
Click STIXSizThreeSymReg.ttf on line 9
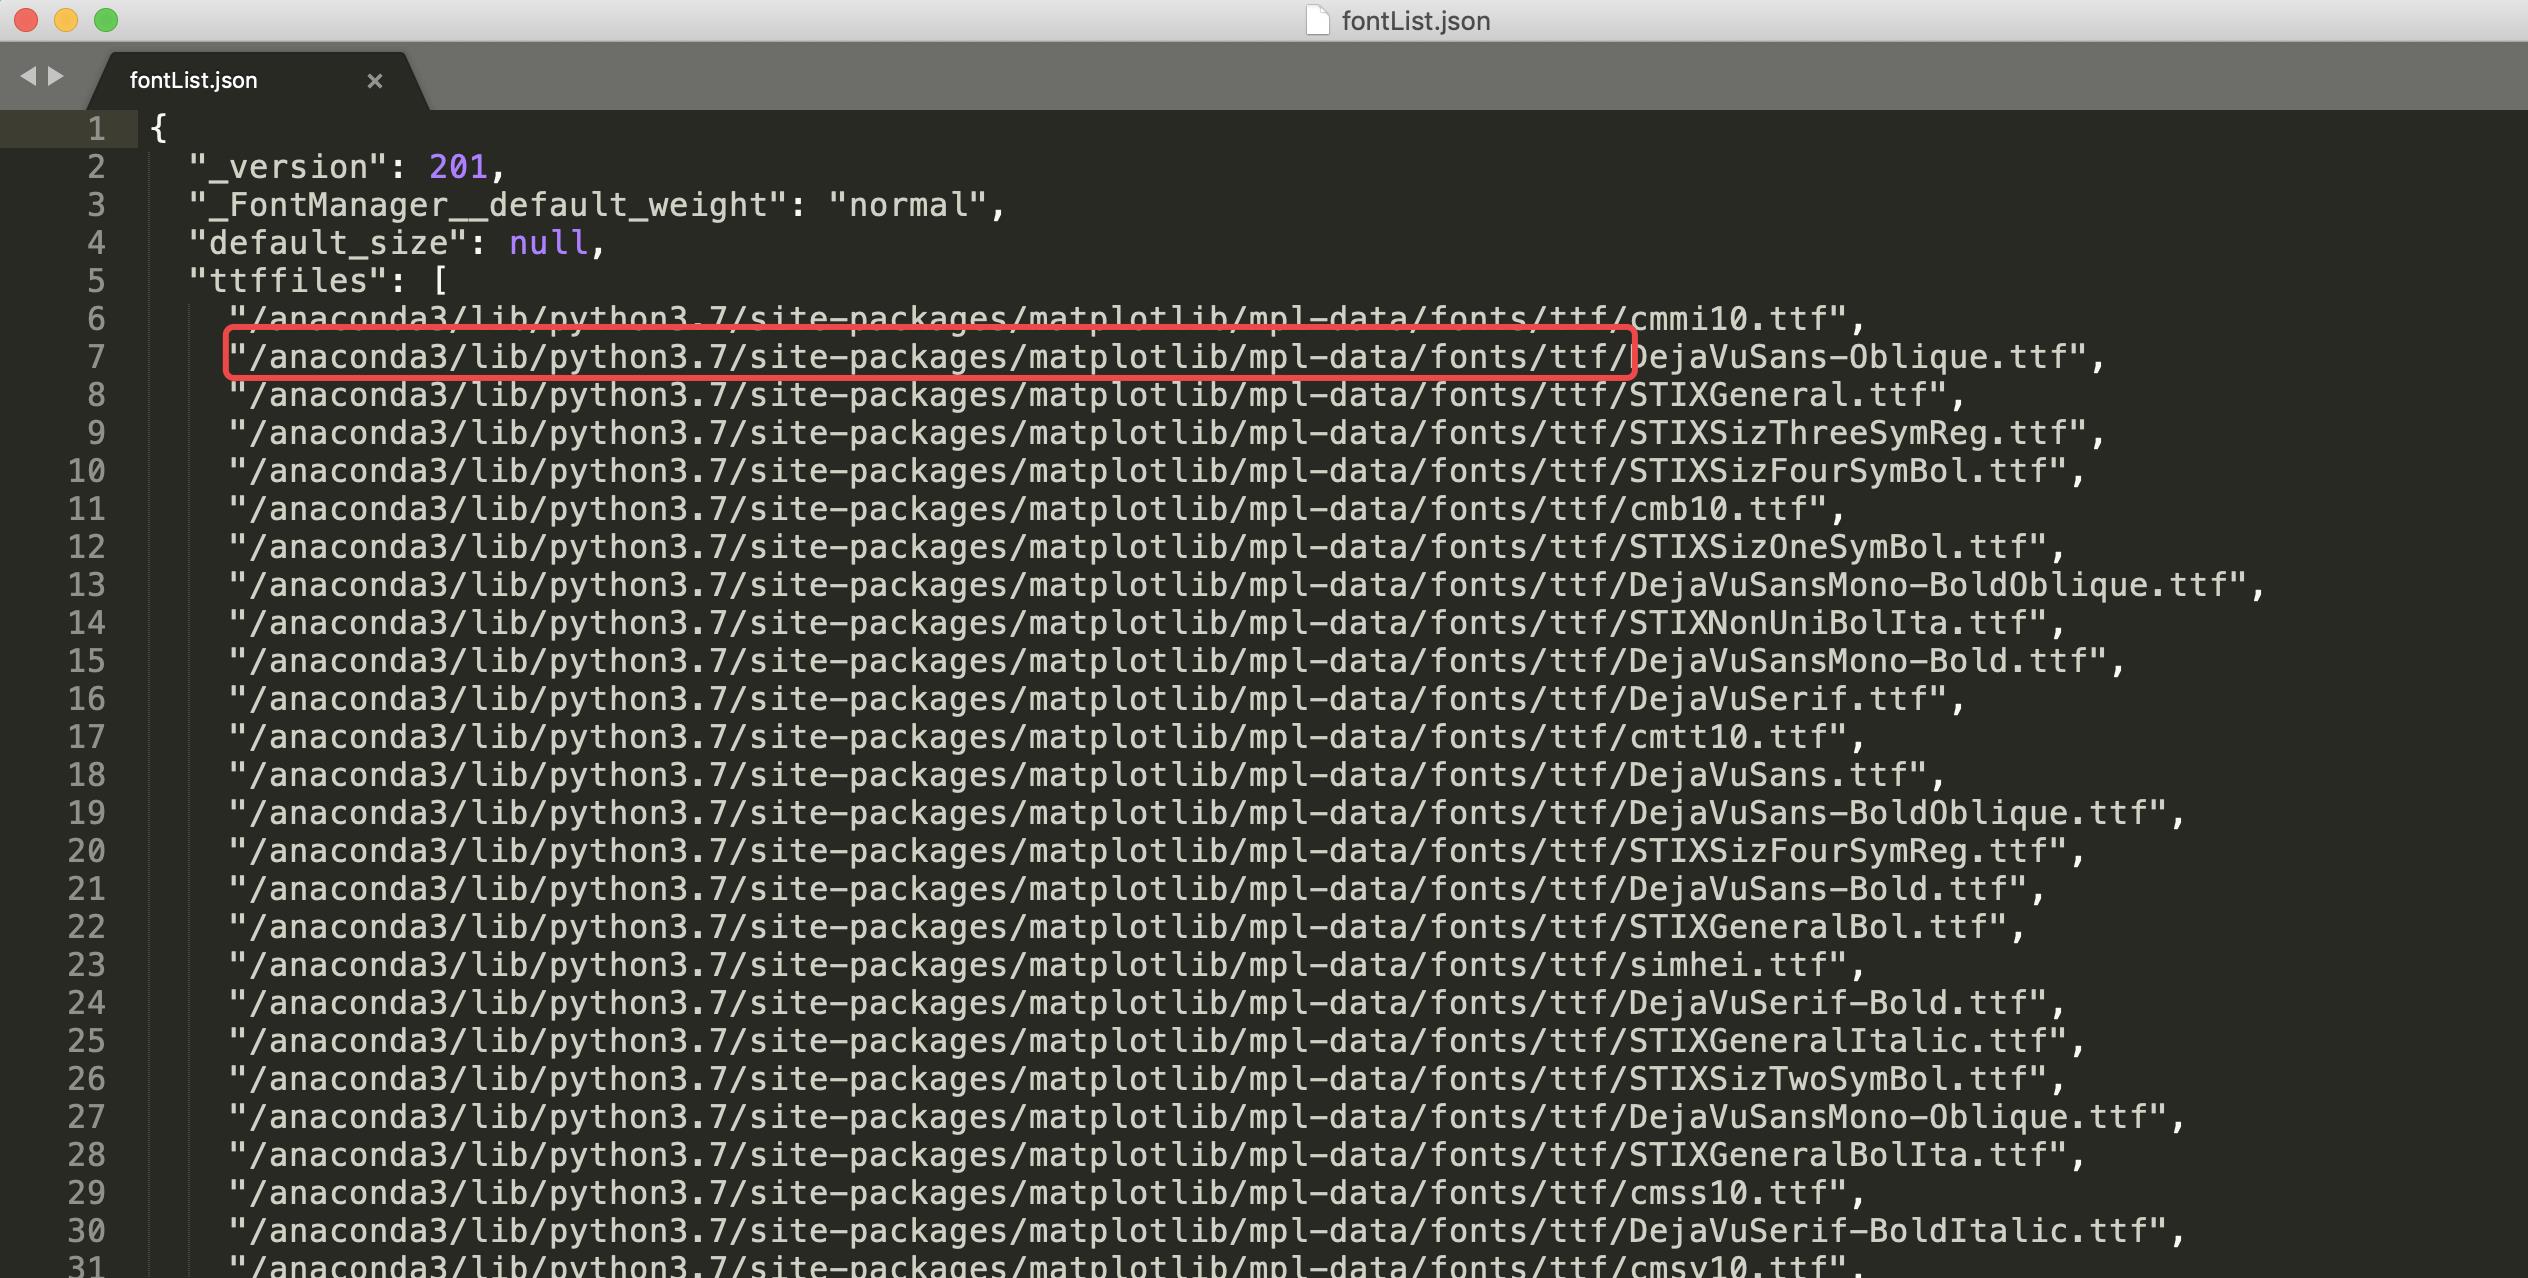click(x=1848, y=433)
